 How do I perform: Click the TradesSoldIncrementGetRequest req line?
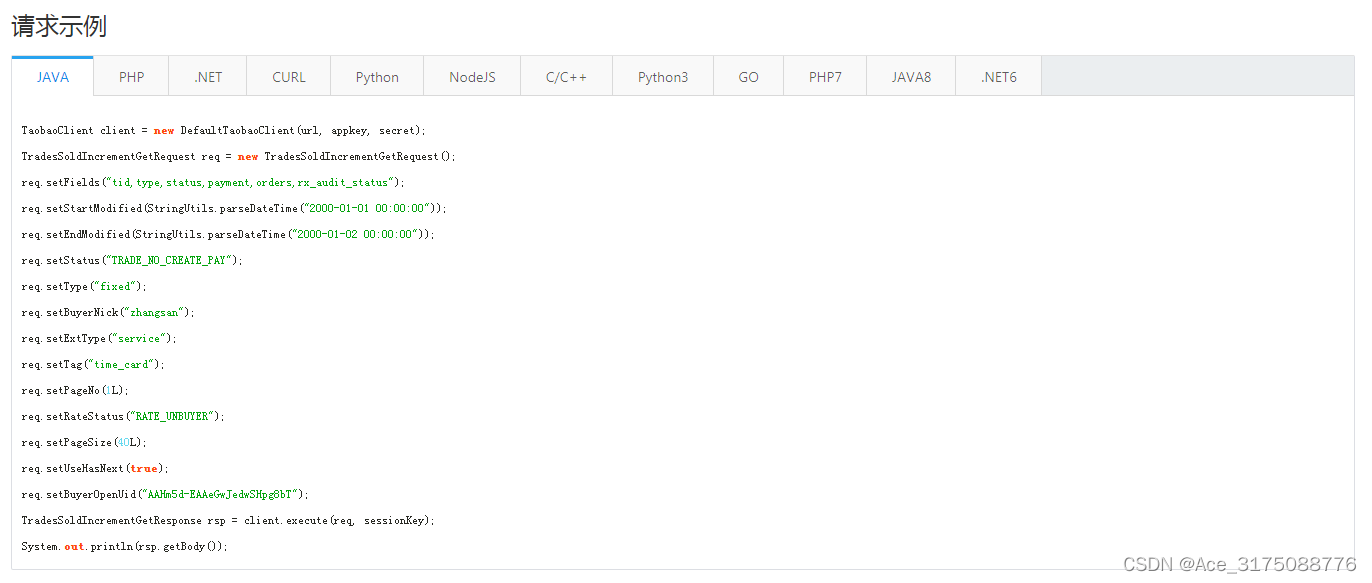tap(238, 156)
